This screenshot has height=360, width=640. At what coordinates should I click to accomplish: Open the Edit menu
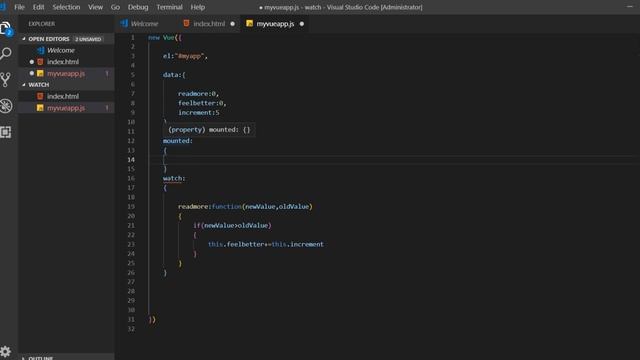(x=38, y=7)
